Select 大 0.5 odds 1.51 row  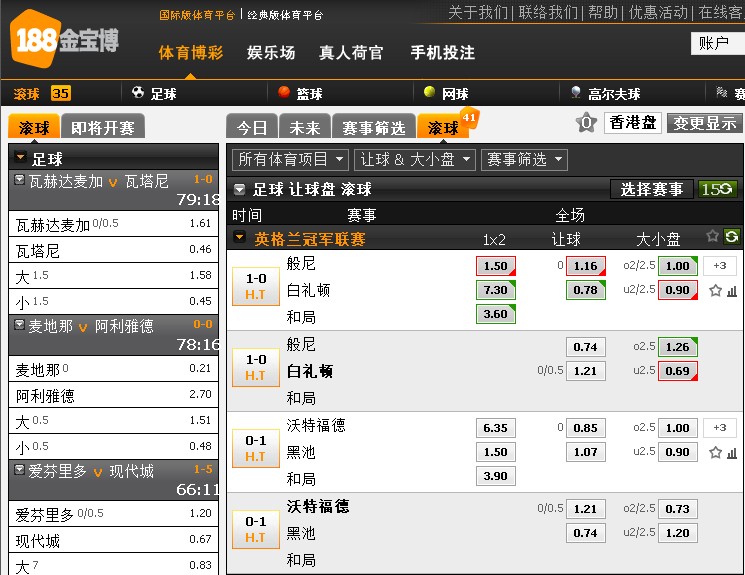click(114, 421)
